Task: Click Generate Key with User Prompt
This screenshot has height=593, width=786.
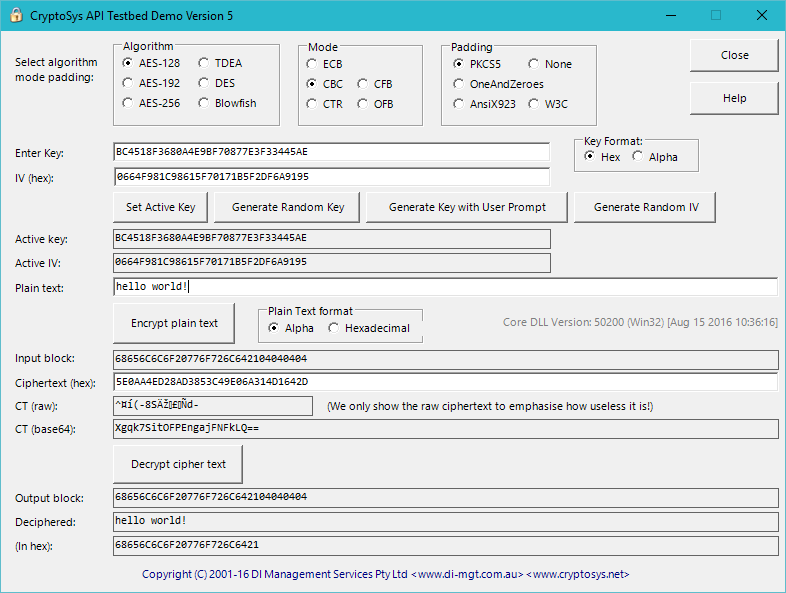Action: coord(467,207)
